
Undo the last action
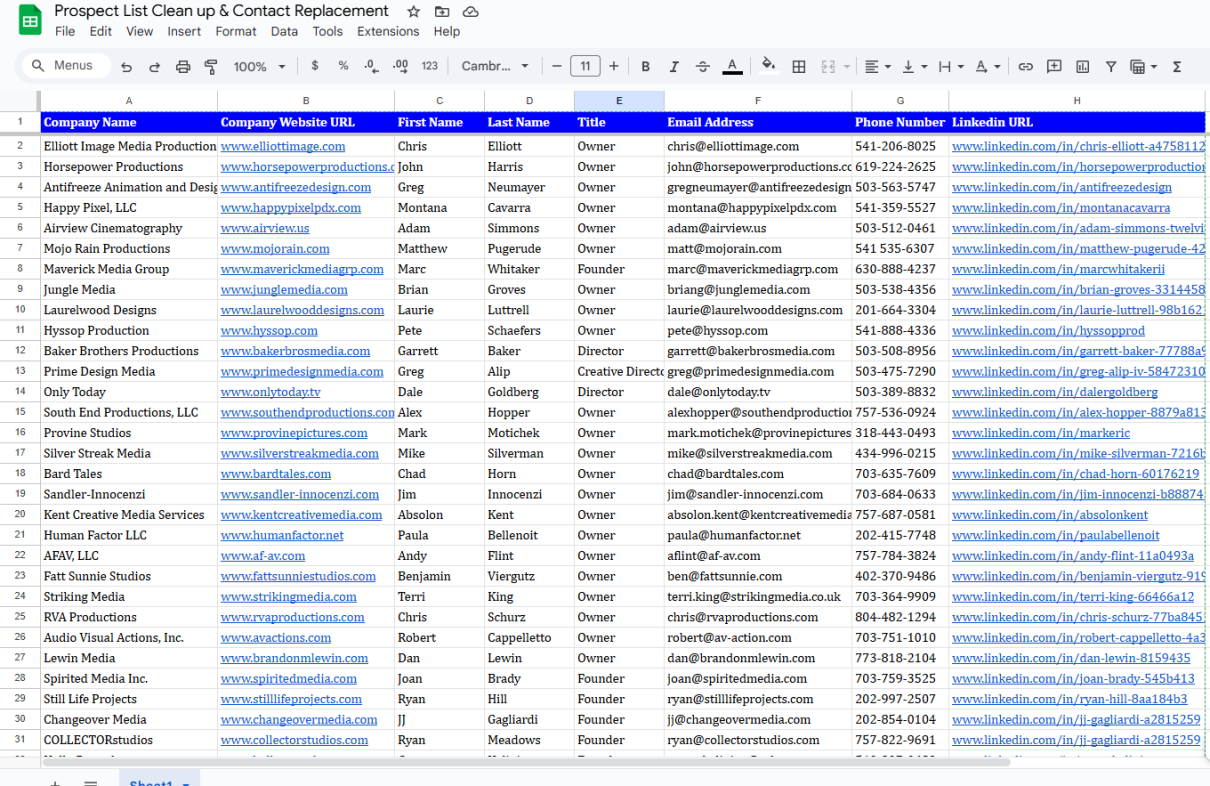click(x=126, y=67)
